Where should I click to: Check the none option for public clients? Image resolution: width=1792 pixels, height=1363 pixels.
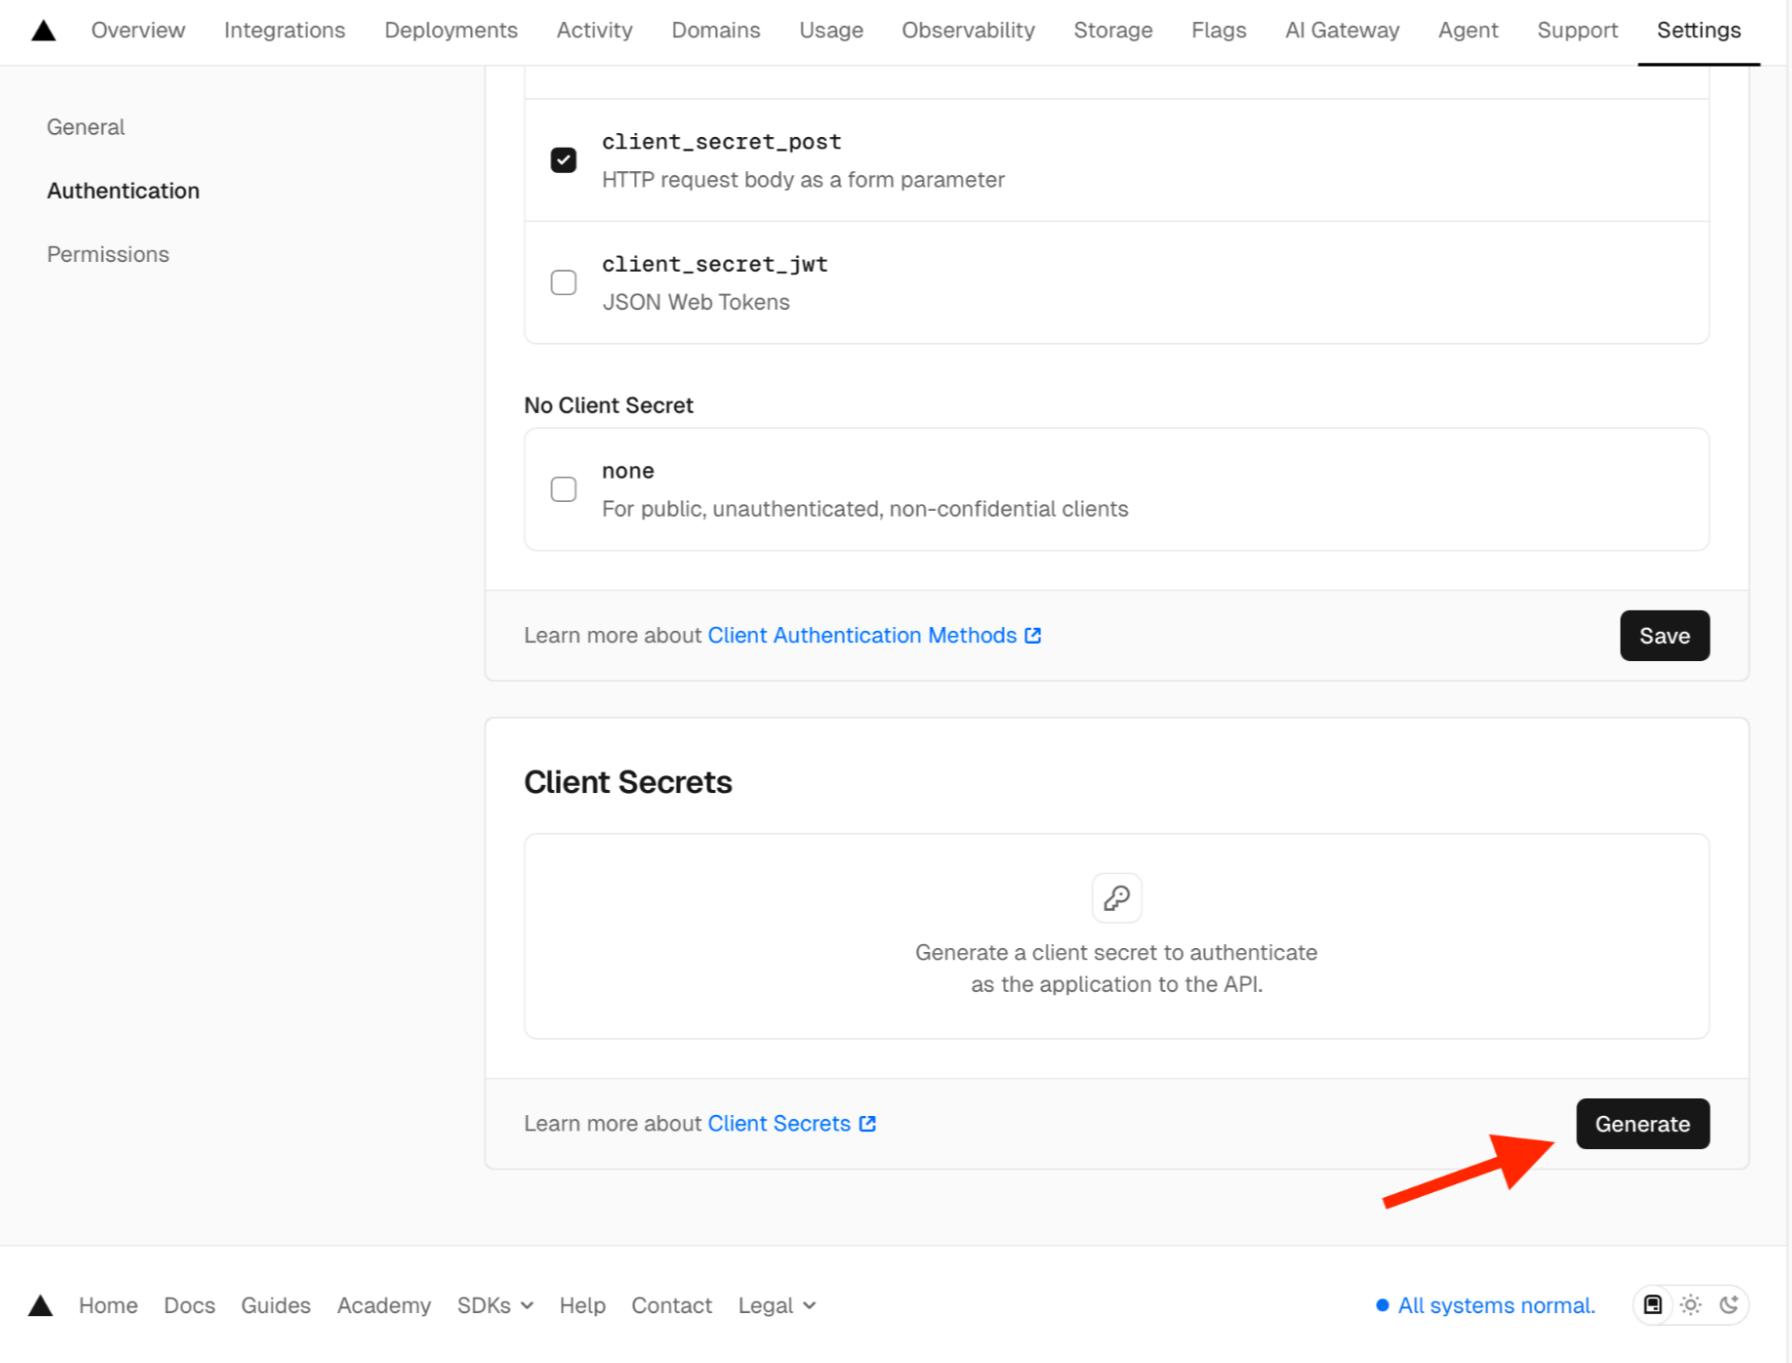(563, 489)
